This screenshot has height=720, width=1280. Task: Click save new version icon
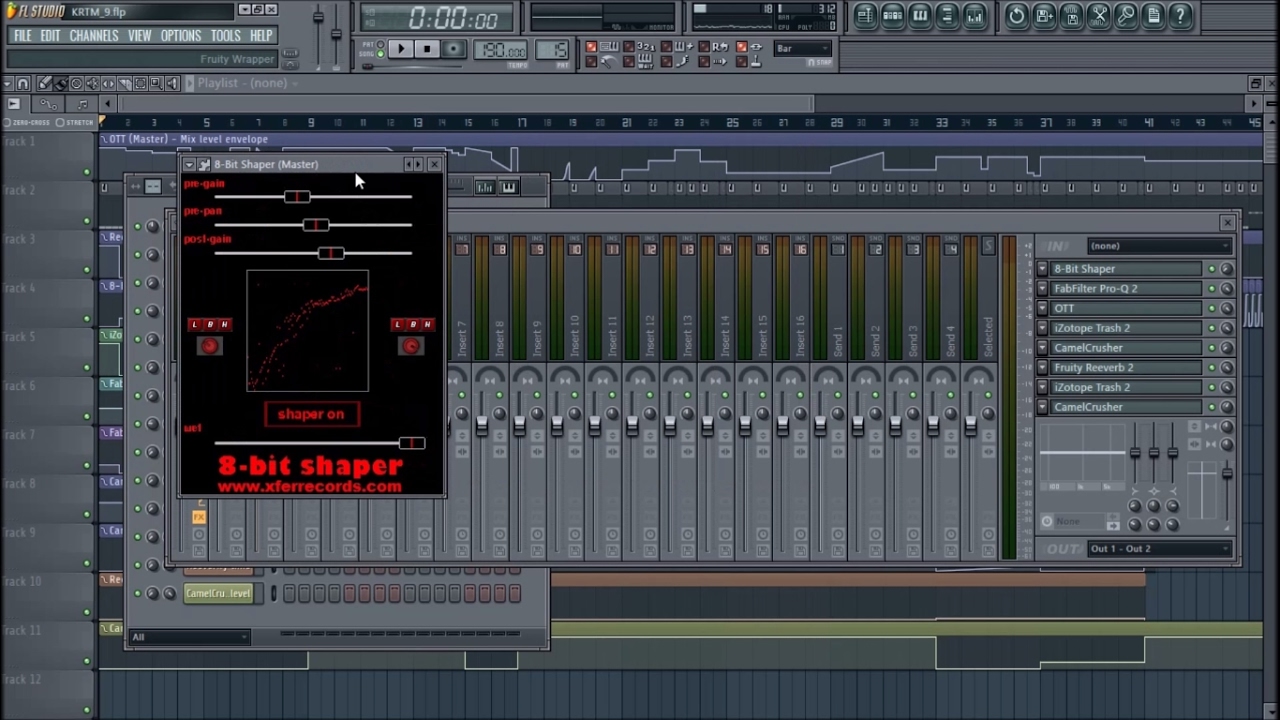(x=1044, y=15)
